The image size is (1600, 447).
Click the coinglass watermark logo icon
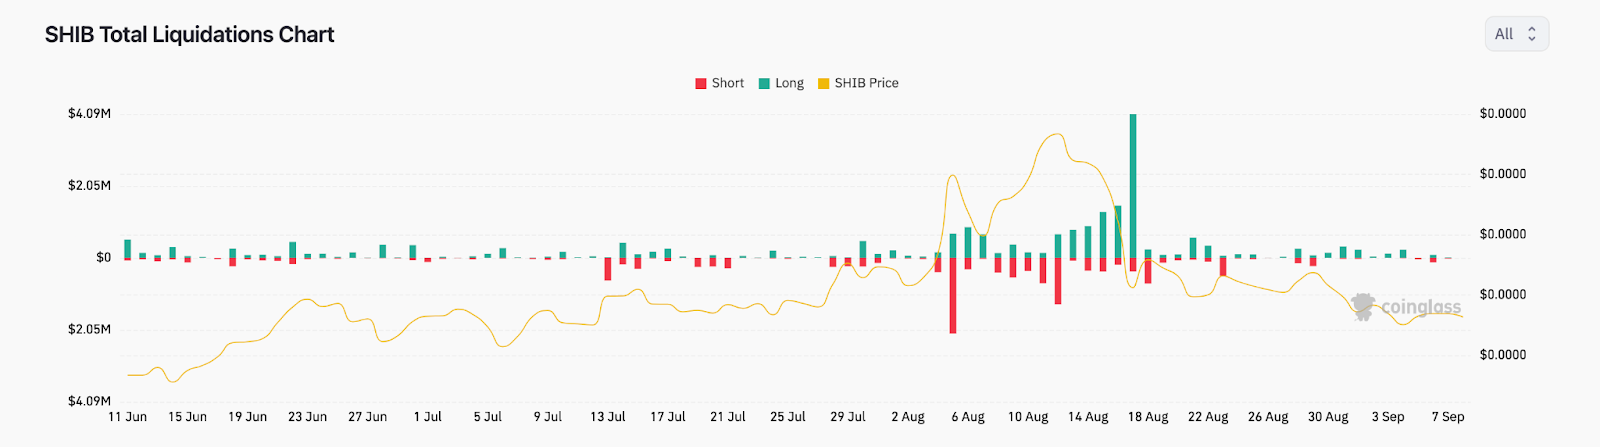(1363, 306)
